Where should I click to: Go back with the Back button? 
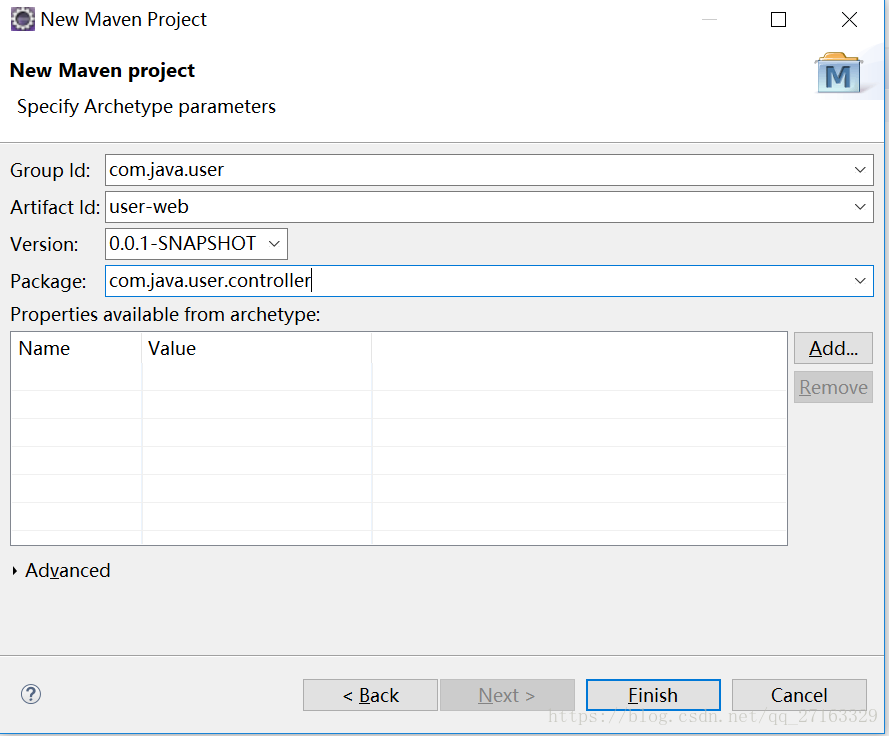point(370,695)
